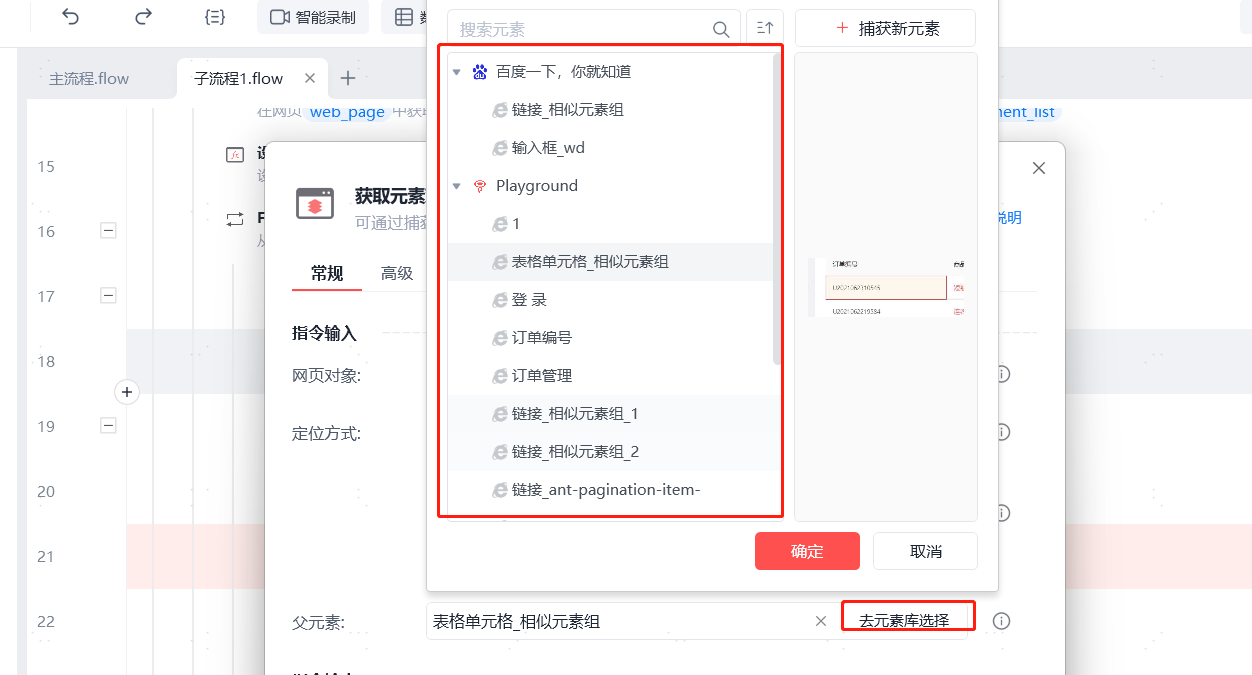
Task: Click the redo arrow icon
Action: [x=143, y=16]
